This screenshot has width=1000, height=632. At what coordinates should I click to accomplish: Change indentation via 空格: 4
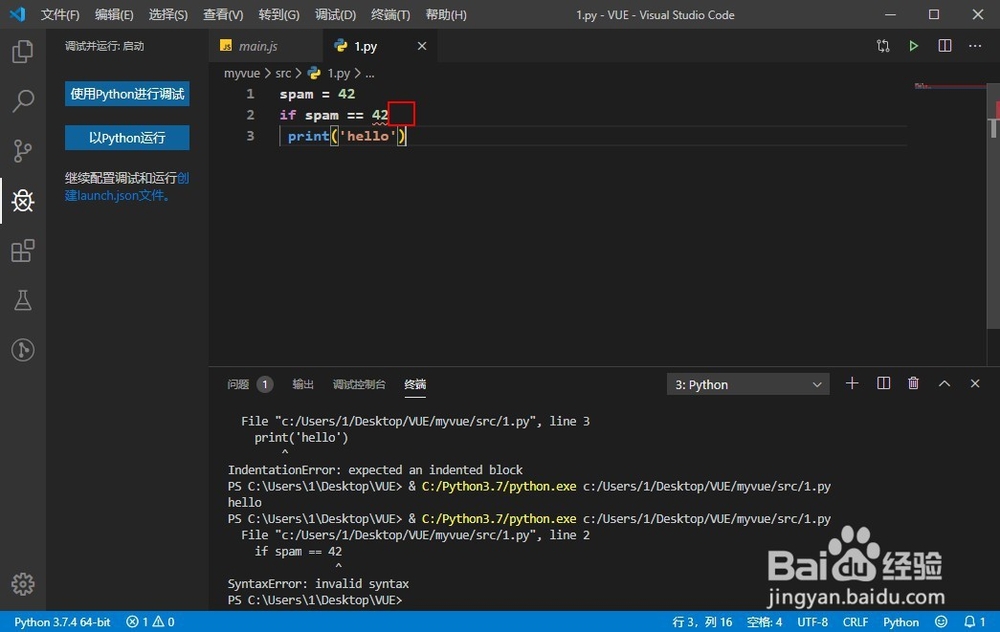(x=764, y=622)
